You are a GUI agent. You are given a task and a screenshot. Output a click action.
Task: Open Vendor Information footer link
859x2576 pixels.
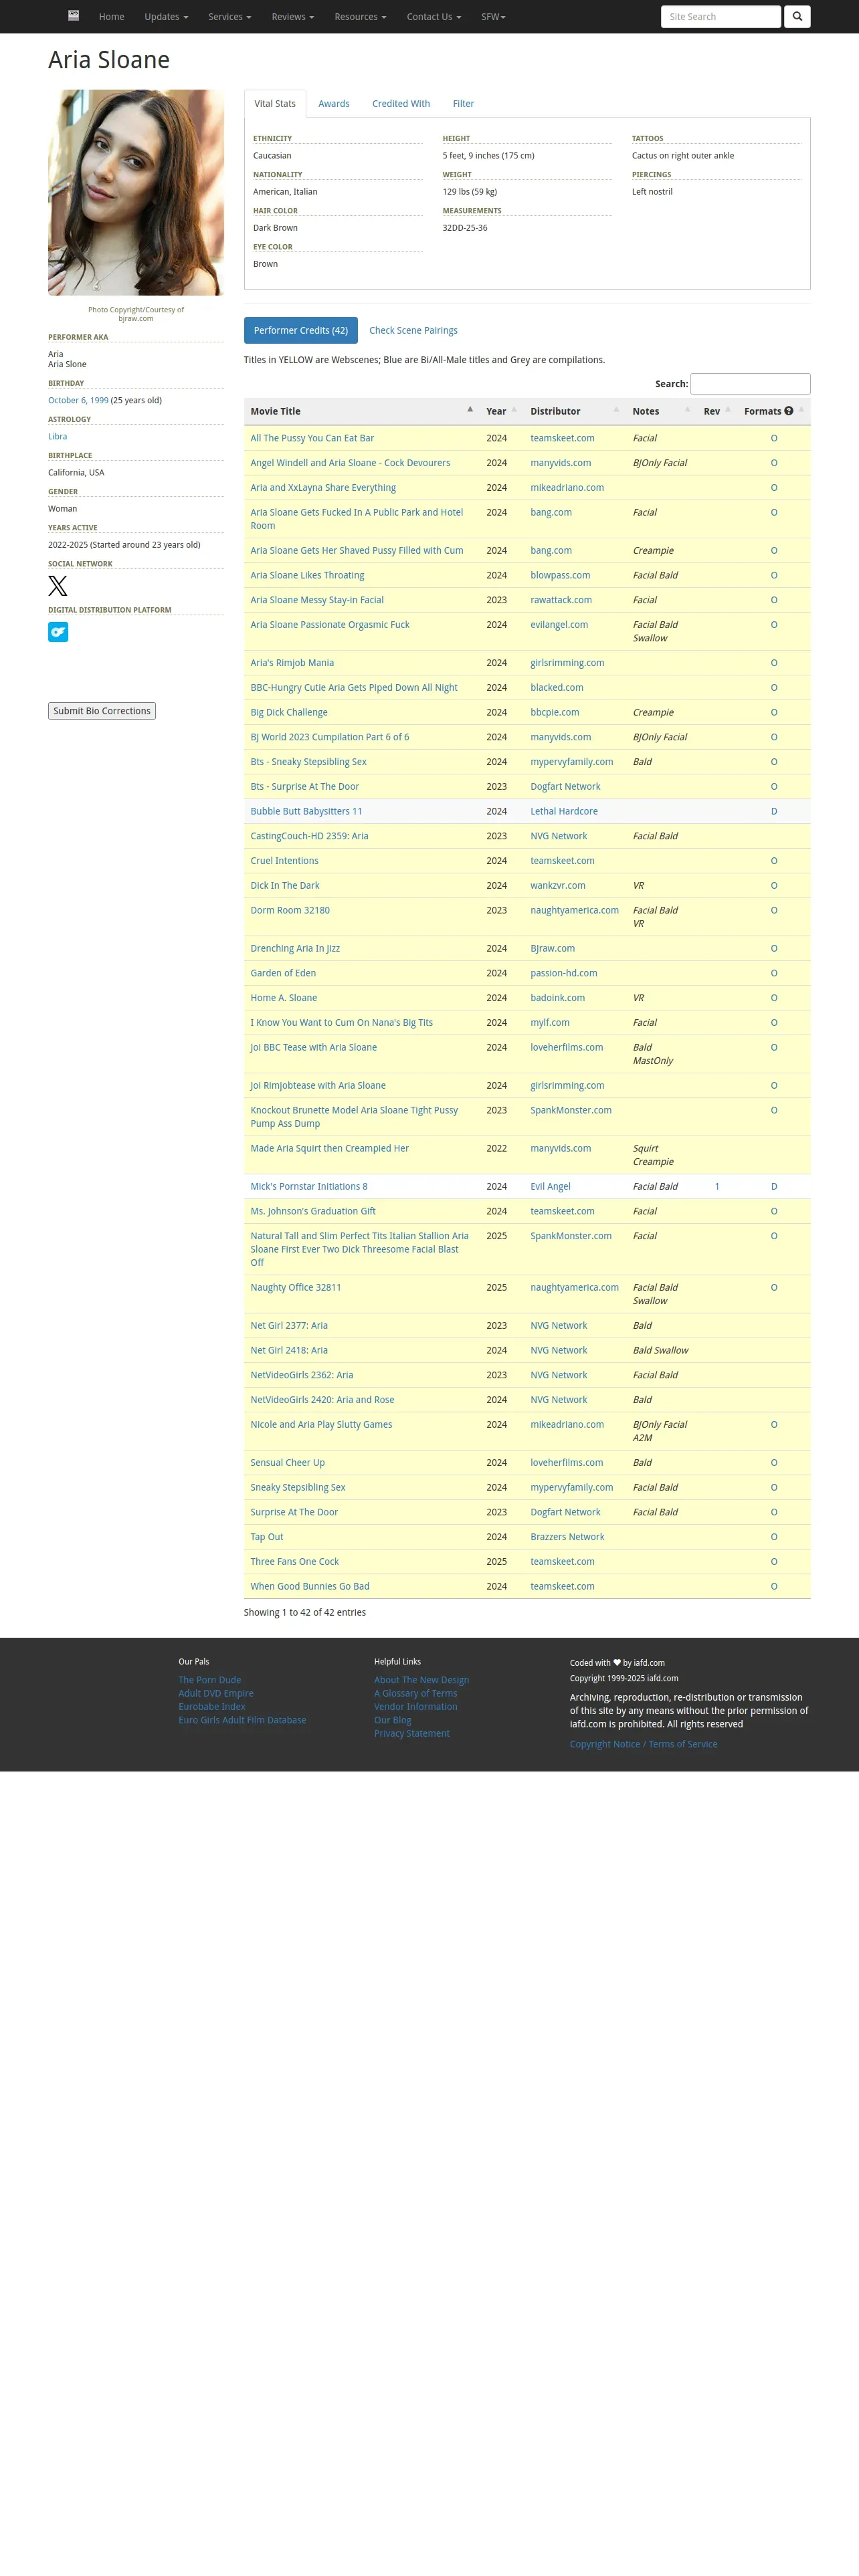(x=416, y=1707)
